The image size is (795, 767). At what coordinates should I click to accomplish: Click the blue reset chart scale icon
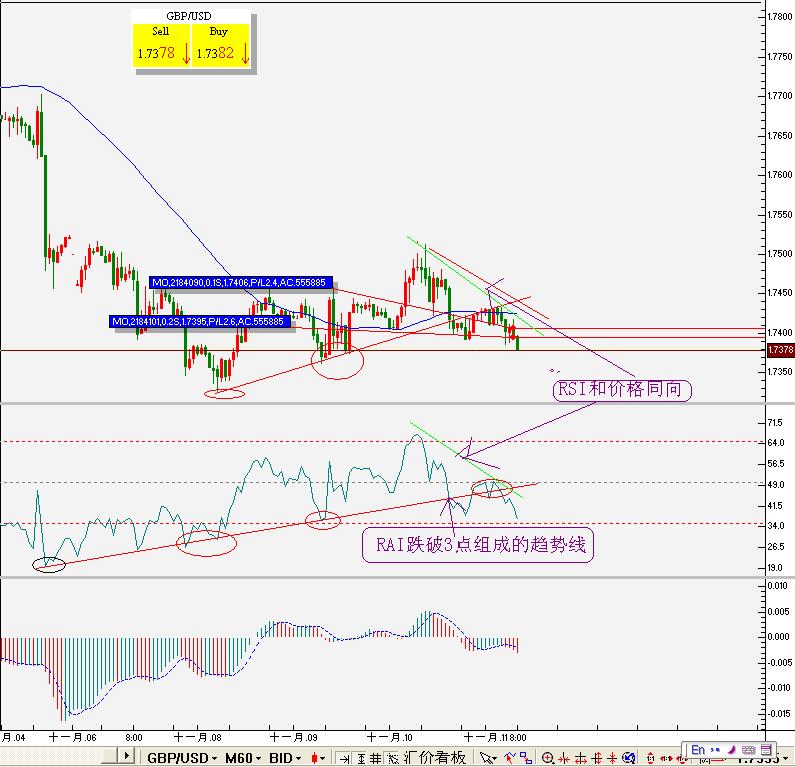(x=629, y=758)
